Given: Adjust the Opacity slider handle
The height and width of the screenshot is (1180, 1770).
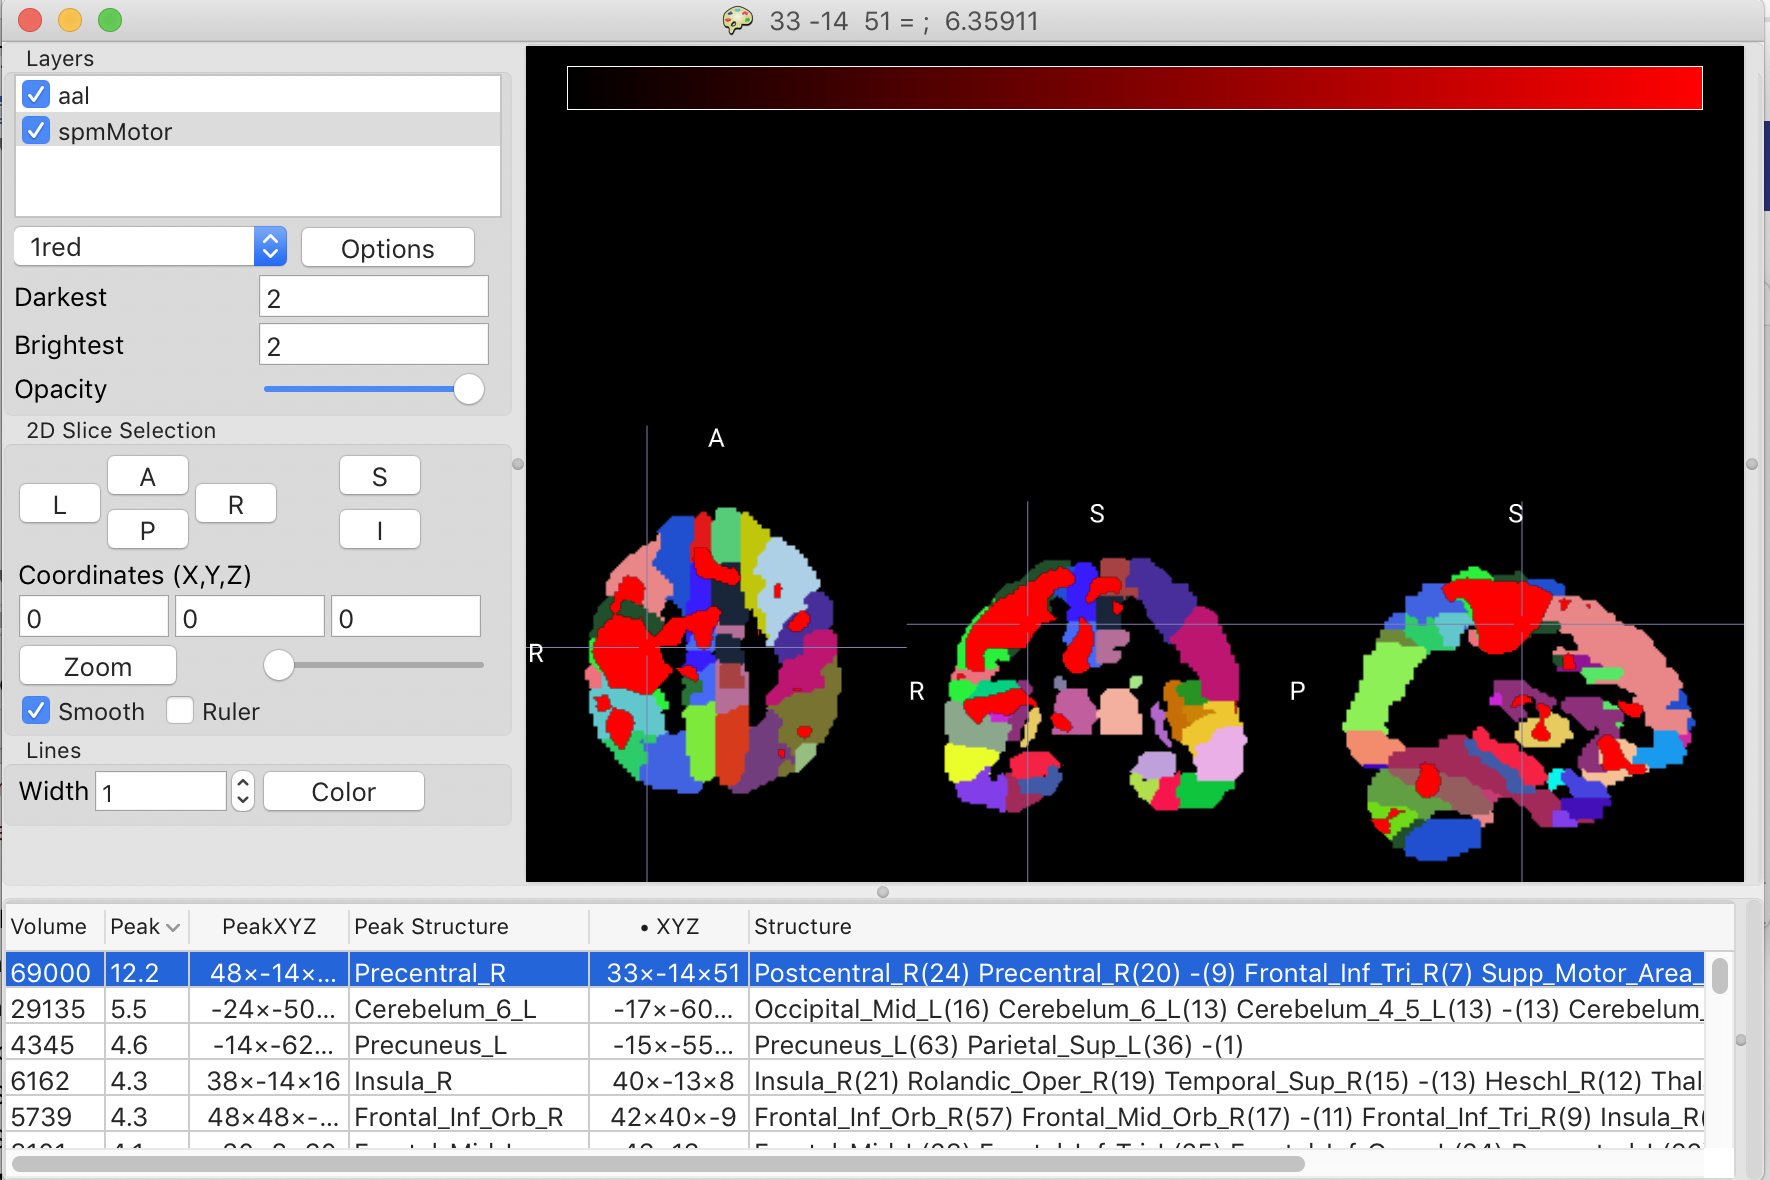Looking at the screenshot, I should pyautogui.click(x=468, y=389).
